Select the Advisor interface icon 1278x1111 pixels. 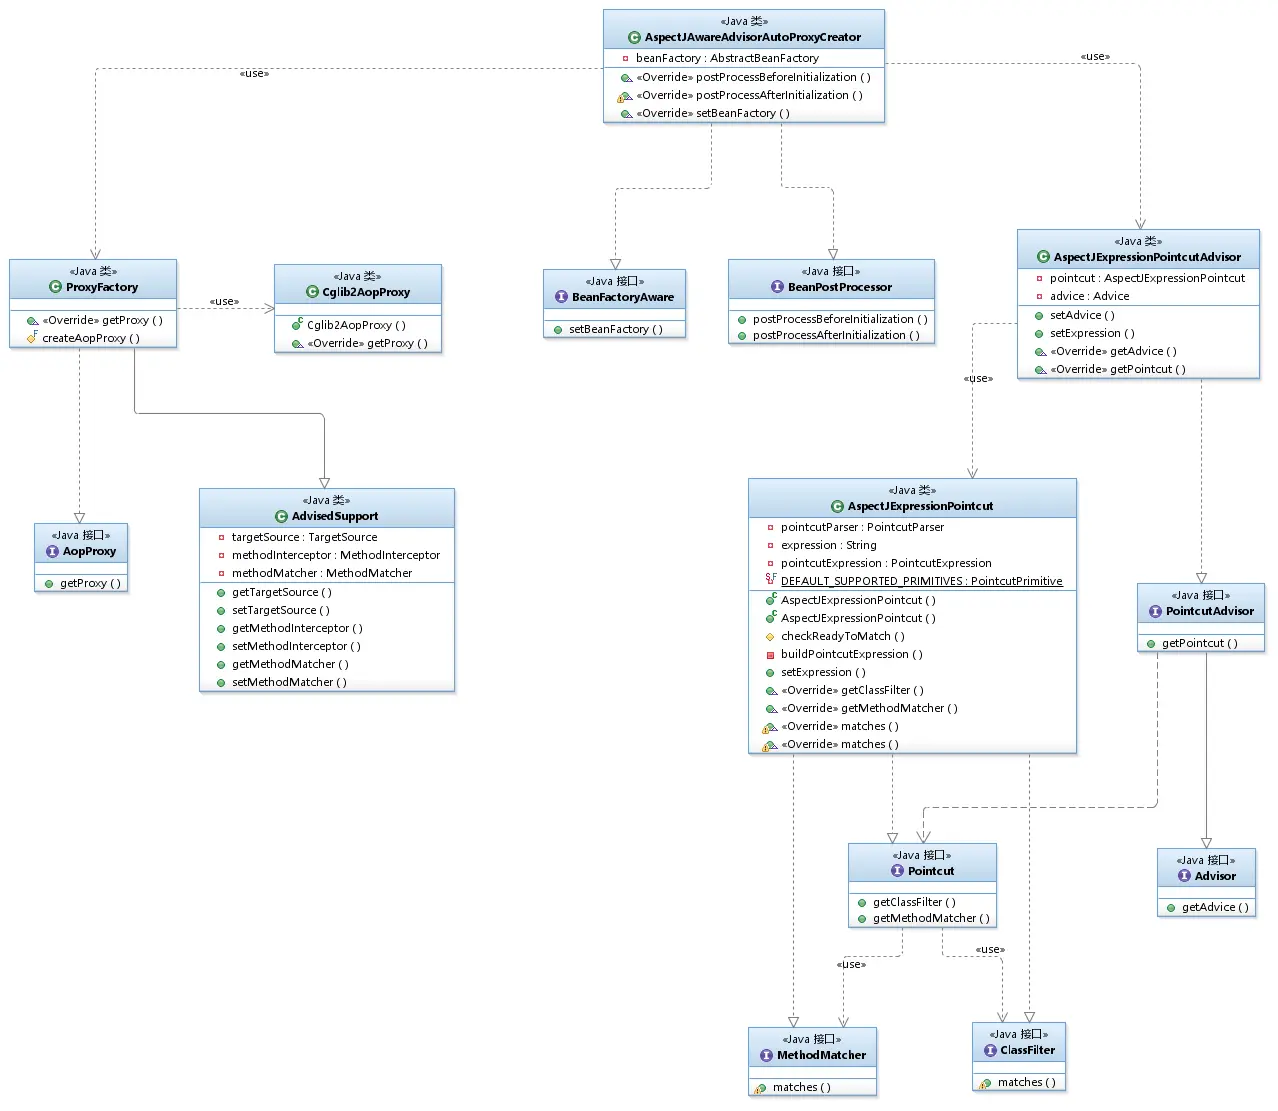(x=1184, y=876)
